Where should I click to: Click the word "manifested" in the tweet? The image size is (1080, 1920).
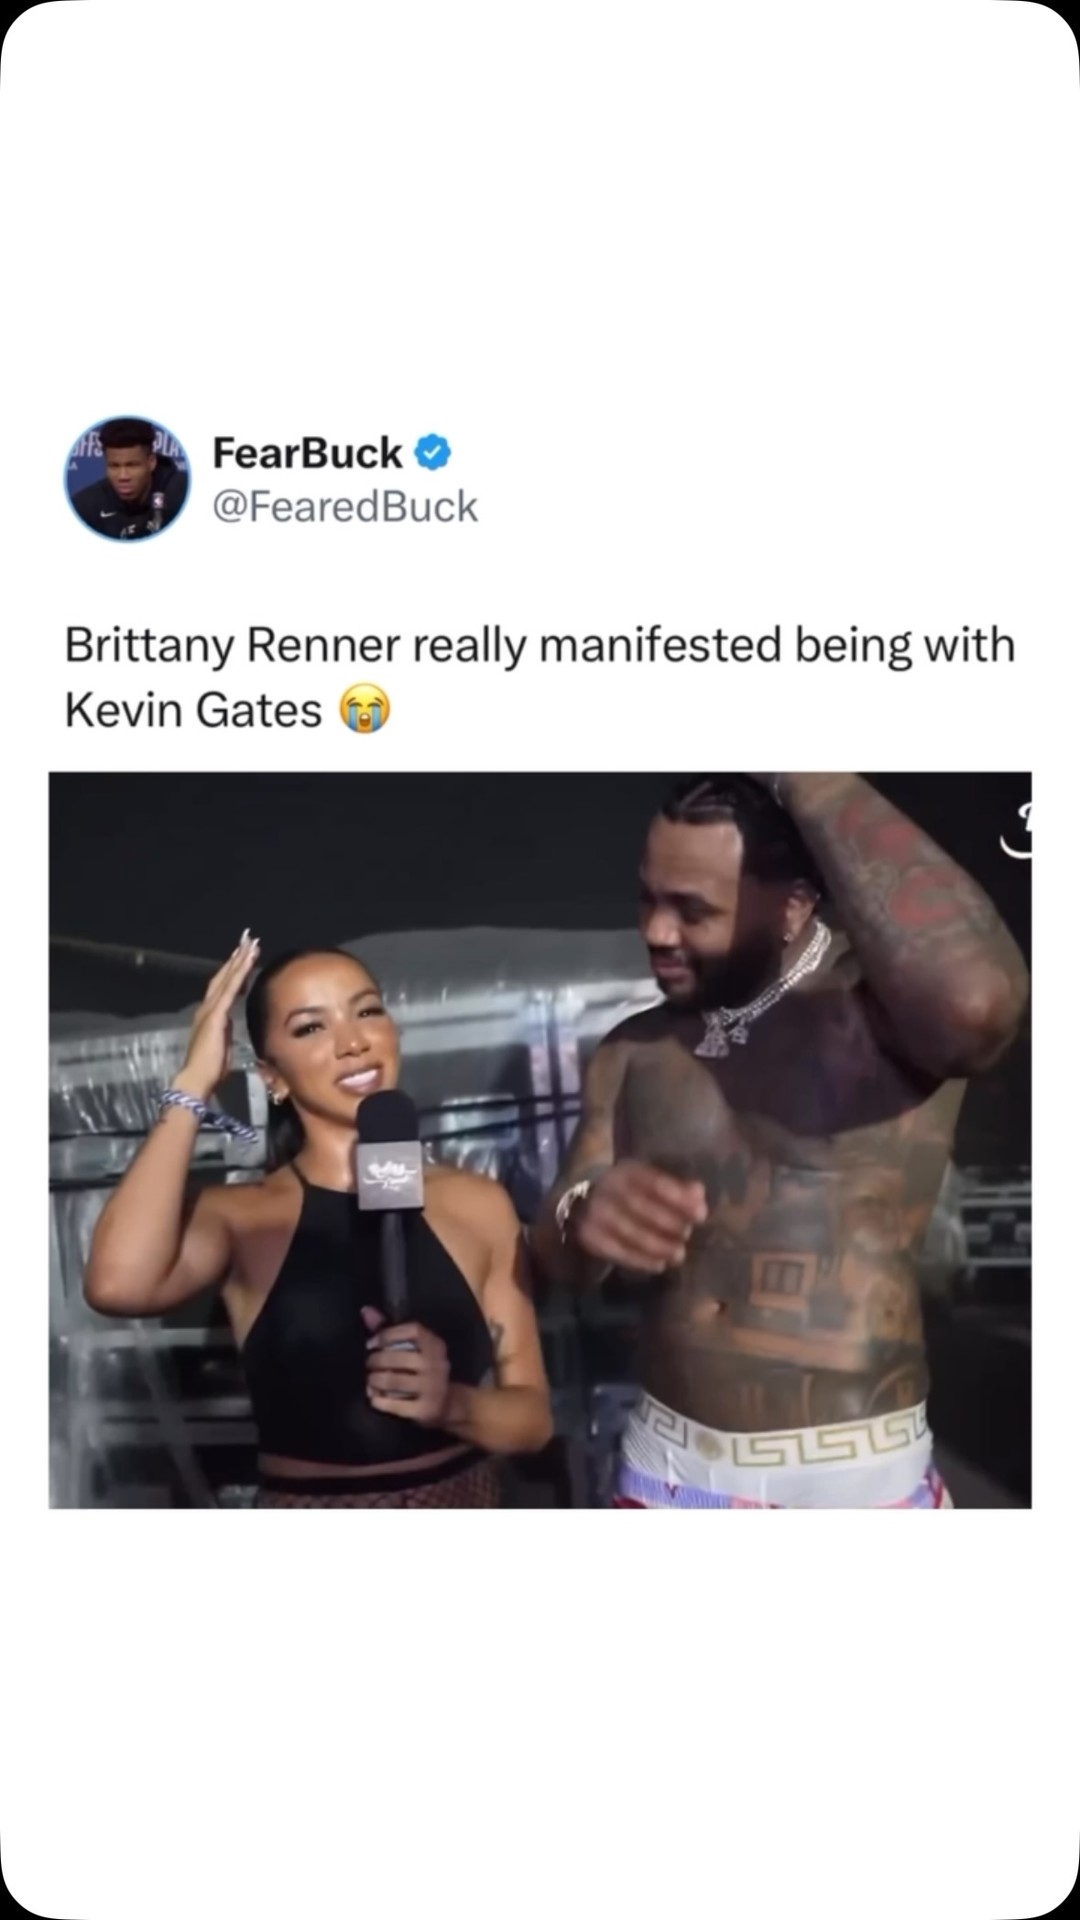[x=660, y=645]
